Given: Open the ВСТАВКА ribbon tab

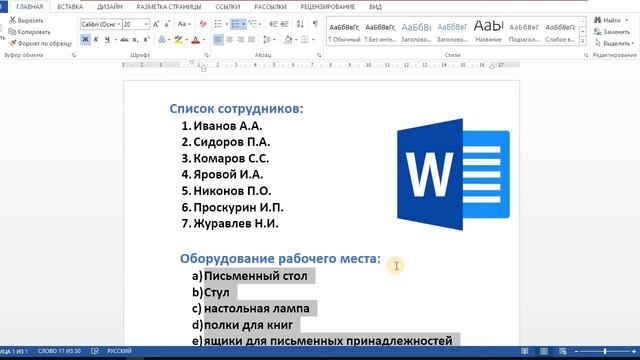Looking at the screenshot, I should click(70, 7).
